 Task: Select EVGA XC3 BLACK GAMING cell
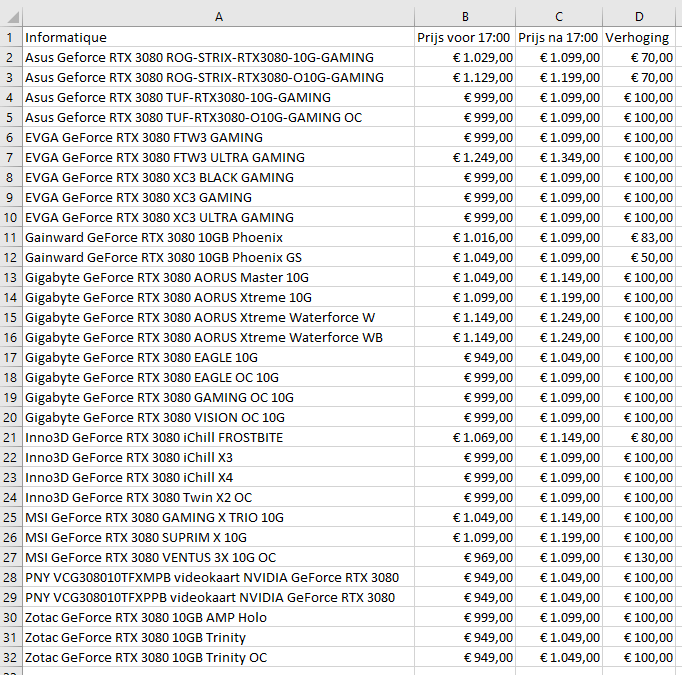pyautogui.click(x=219, y=177)
